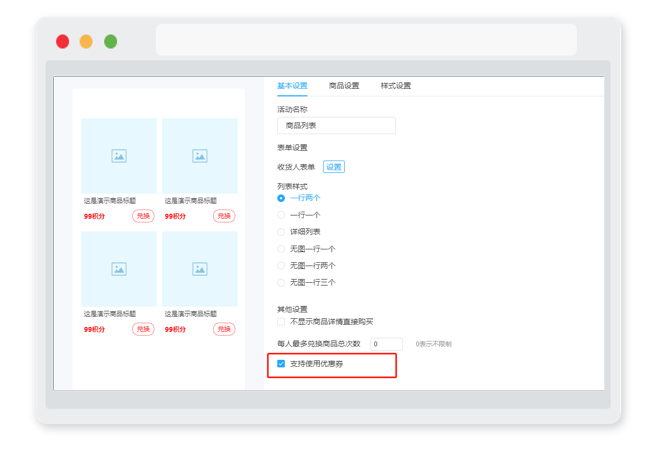Screen dimensions: 660x450
Task: Select the 一行一个 list style radio
Action: 281,215
